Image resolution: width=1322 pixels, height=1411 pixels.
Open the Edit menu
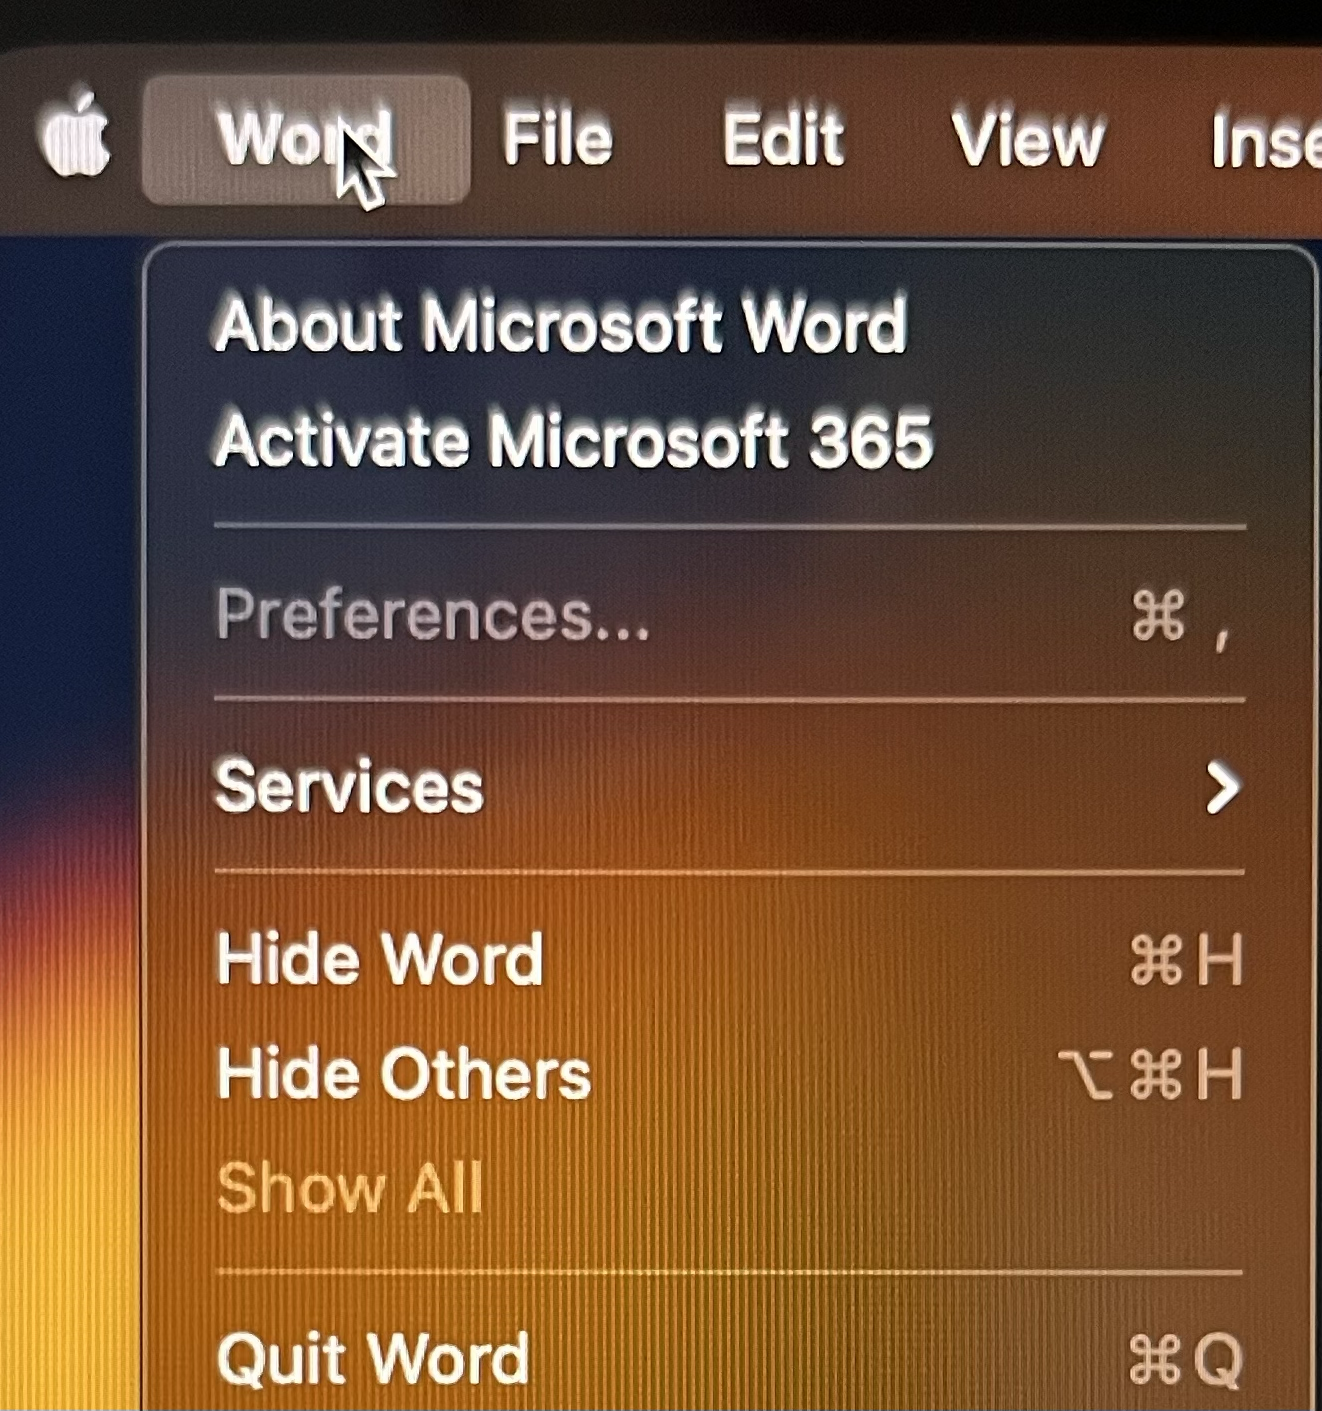tap(783, 138)
